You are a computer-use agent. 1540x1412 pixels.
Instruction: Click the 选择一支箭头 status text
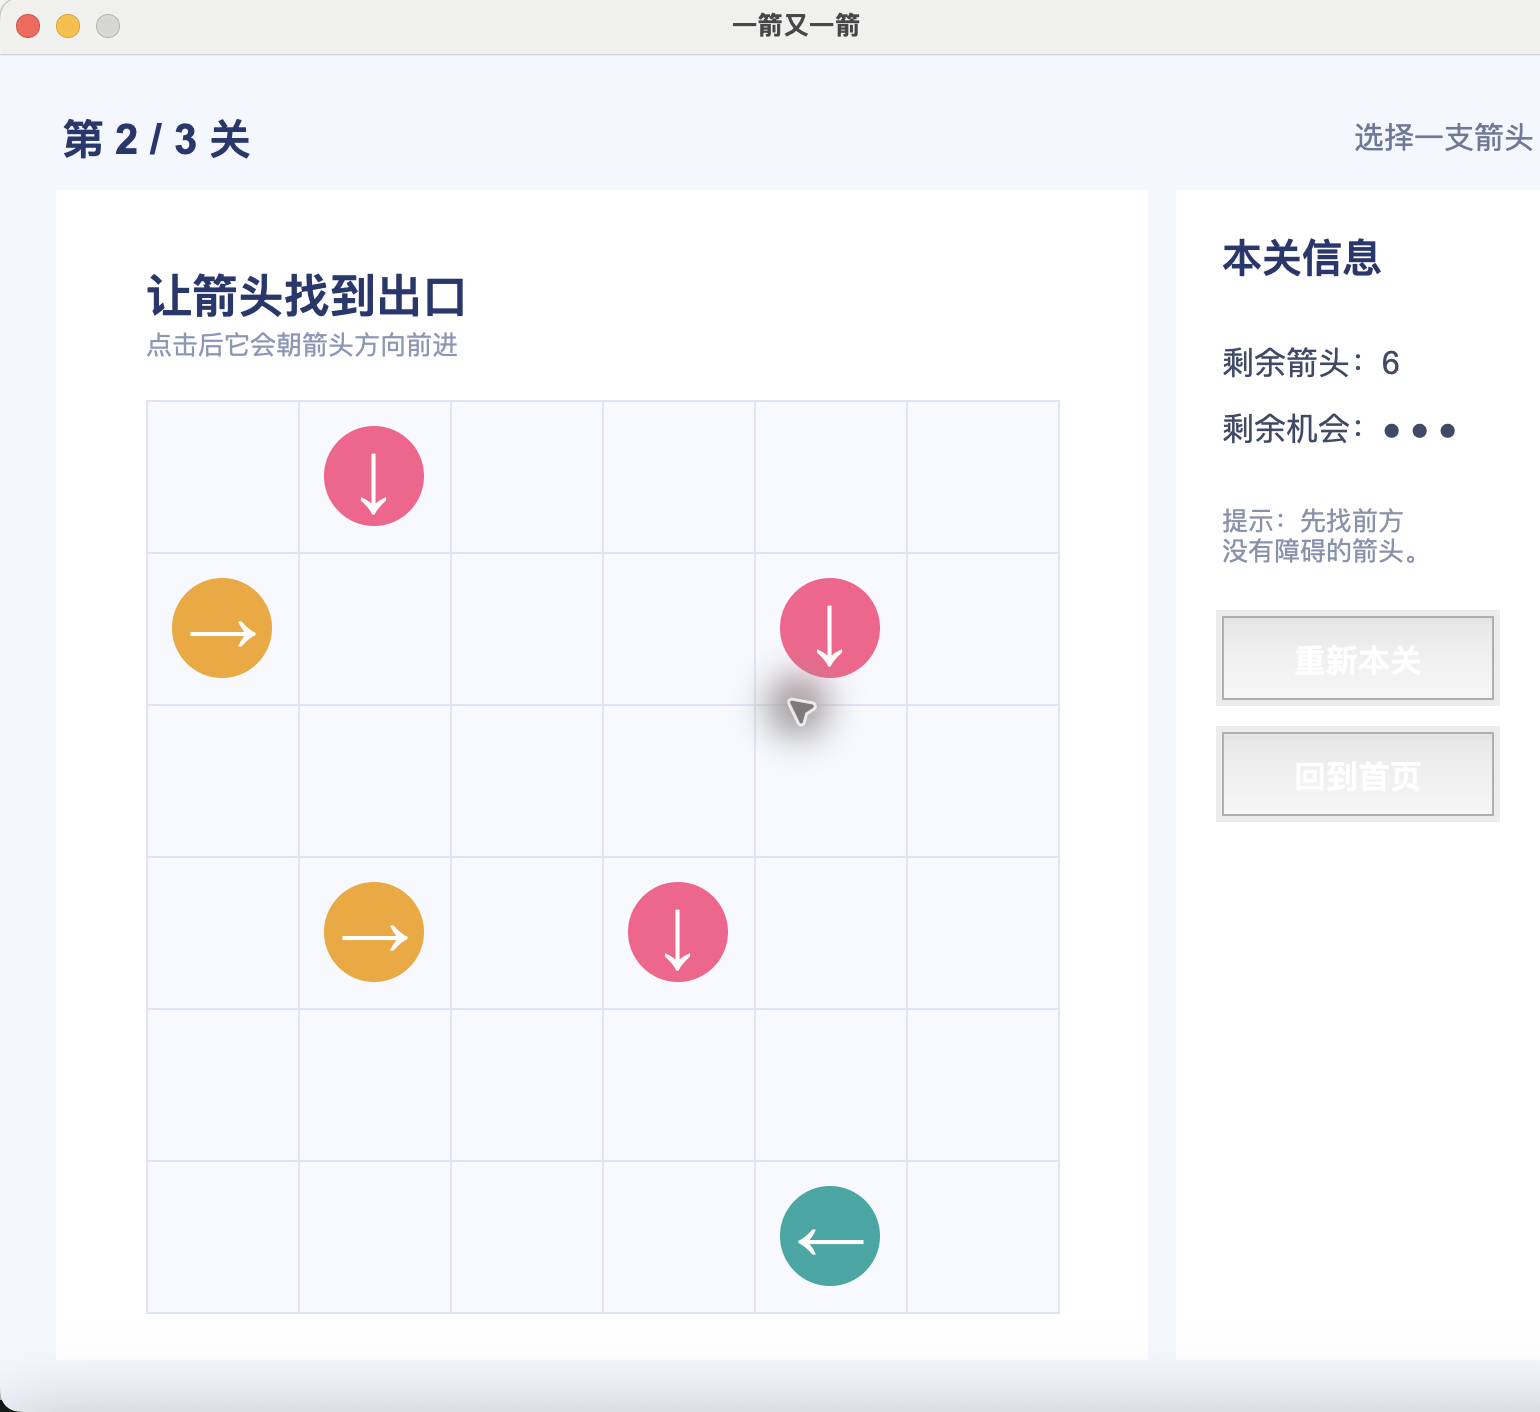point(1443,137)
